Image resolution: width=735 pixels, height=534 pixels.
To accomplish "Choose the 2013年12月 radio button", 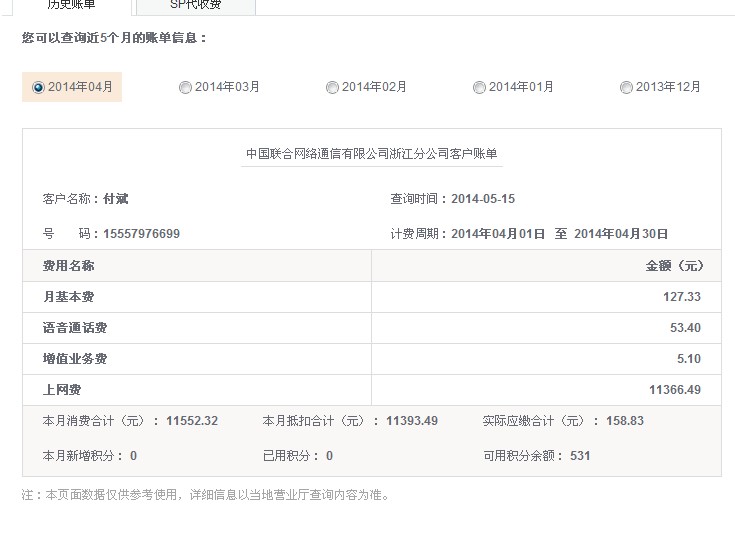I will coord(627,87).
